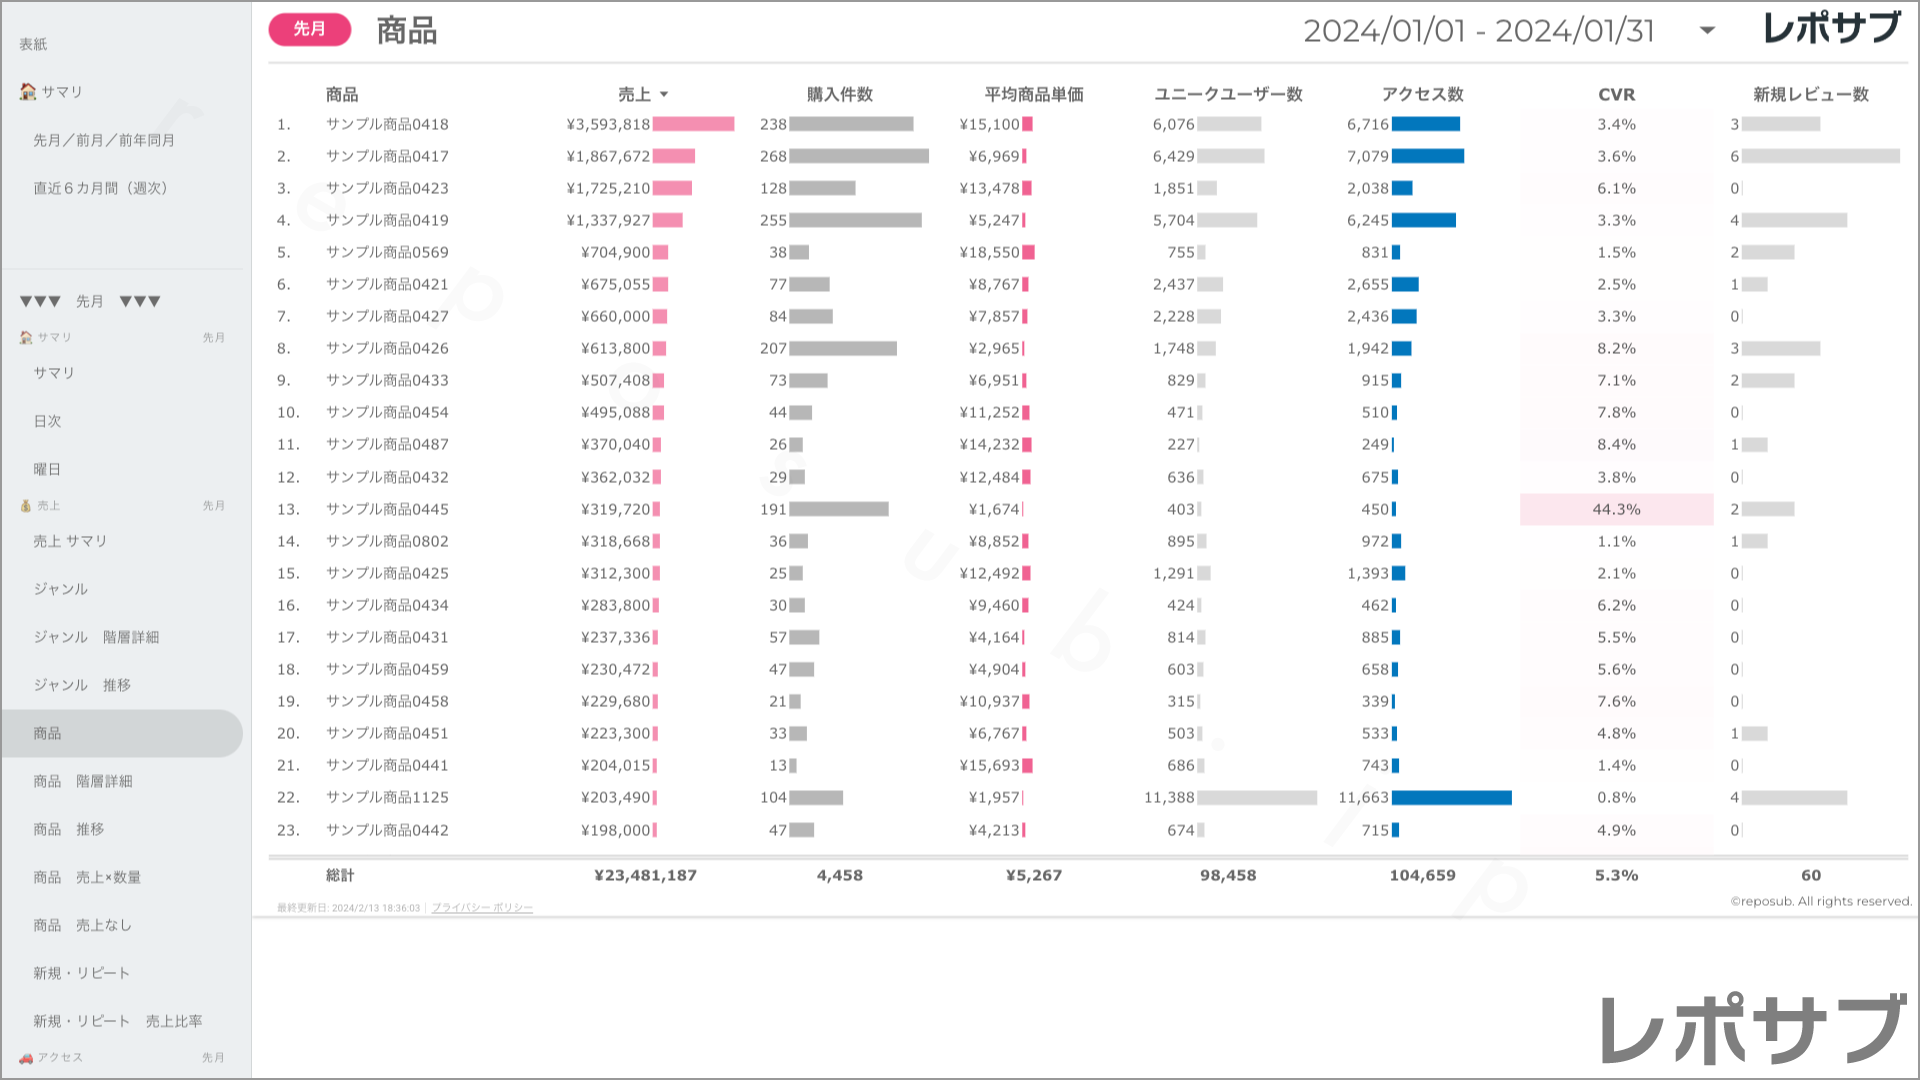Click the 6,429 unique users cell

[x=1174, y=156]
